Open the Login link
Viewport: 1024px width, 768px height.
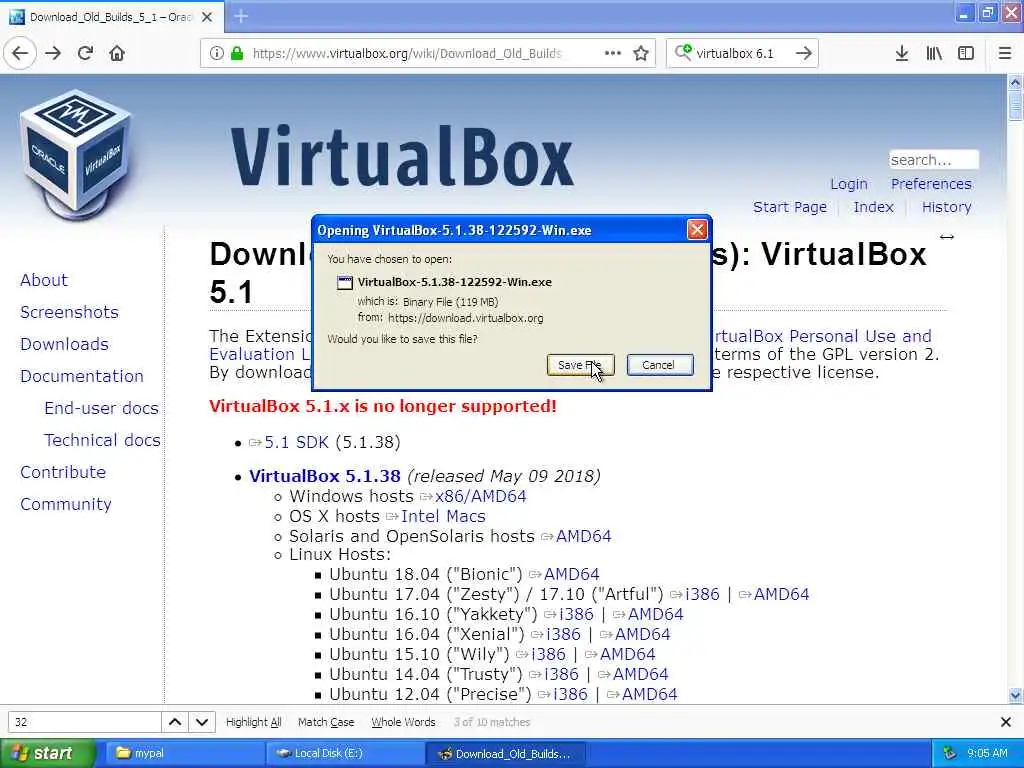pyautogui.click(x=848, y=184)
